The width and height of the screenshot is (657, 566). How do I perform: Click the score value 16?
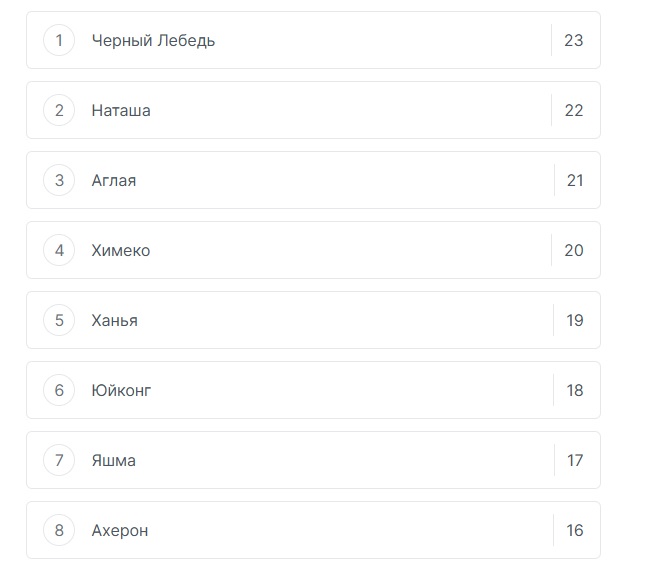(575, 531)
